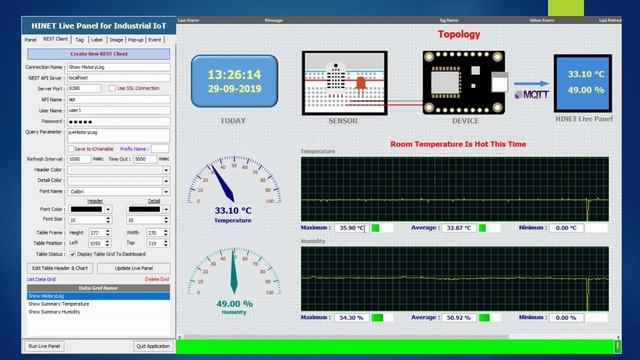This screenshot has width=640, height=360.
Task: Open the Detail font color dropdown arrow
Action: pos(166,209)
